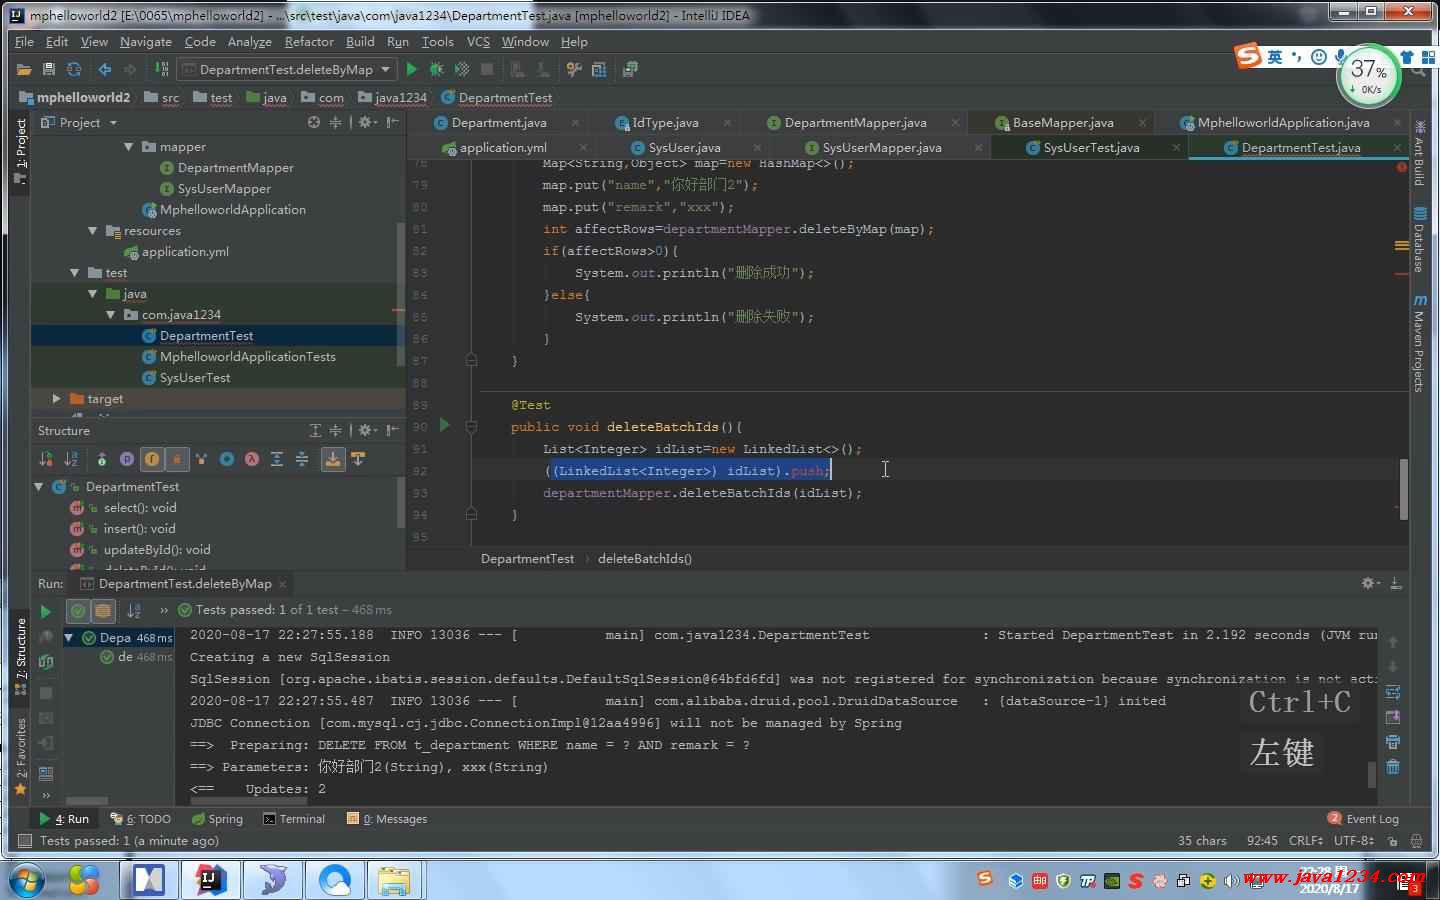Toggle Show Fields 'f' in Structure

coord(152,459)
